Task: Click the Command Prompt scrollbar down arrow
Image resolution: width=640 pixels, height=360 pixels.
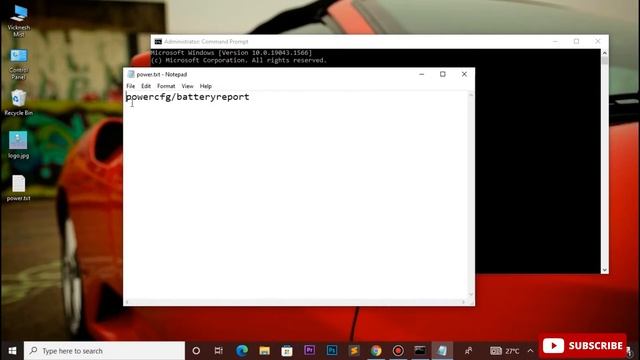Action: click(604, 270)
